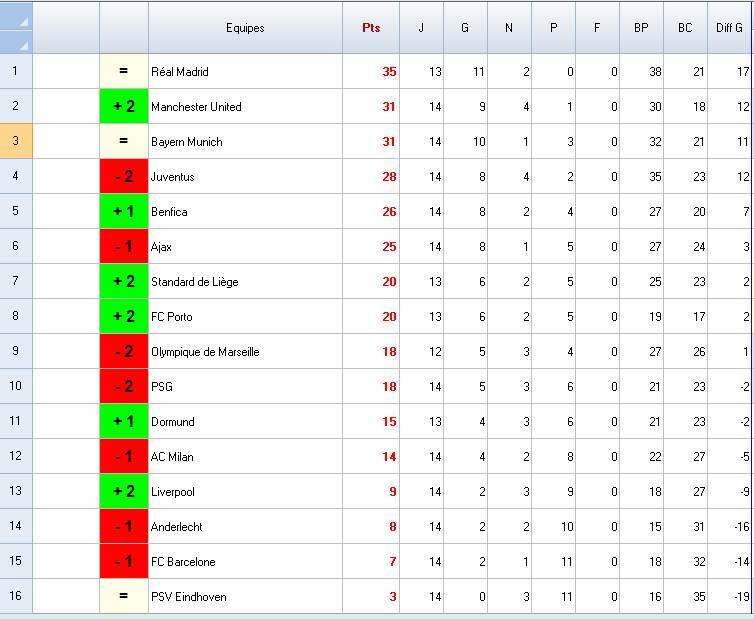The width and height of the screenshot is (754, 619).
Task: Click the Equipes column header
Action: point(245,28)
